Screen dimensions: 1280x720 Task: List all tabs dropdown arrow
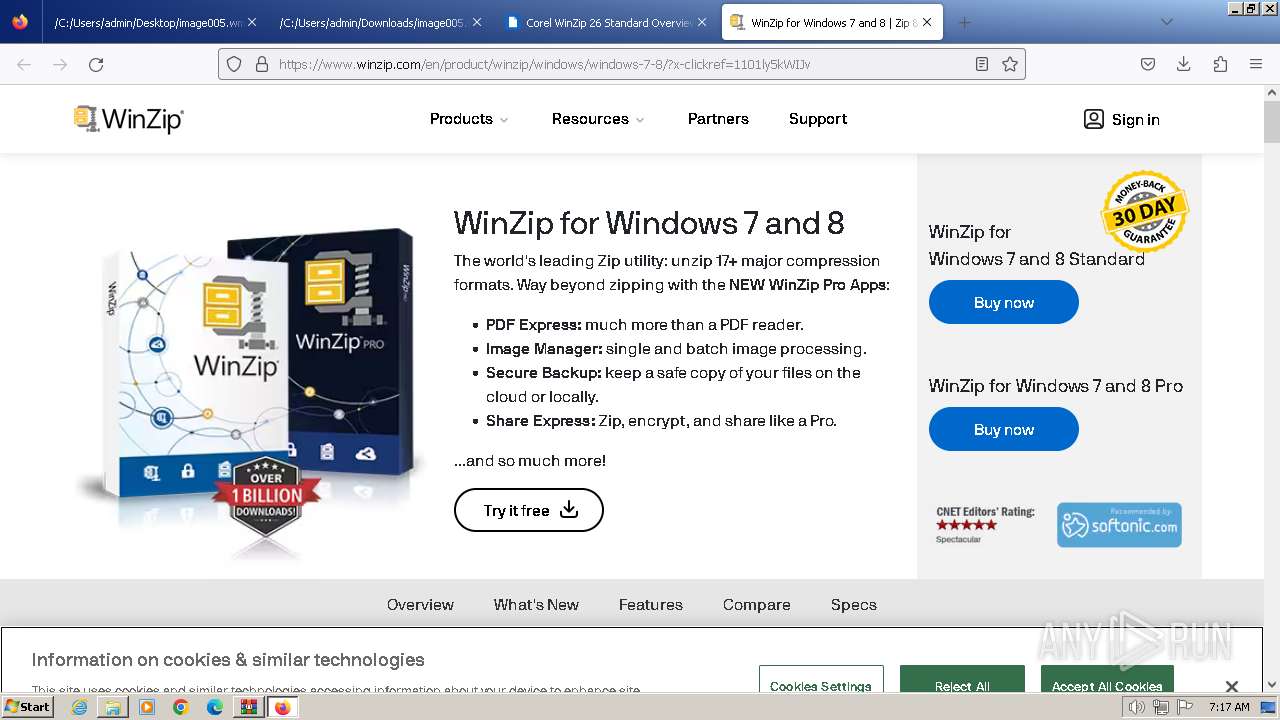[1166, 22]
